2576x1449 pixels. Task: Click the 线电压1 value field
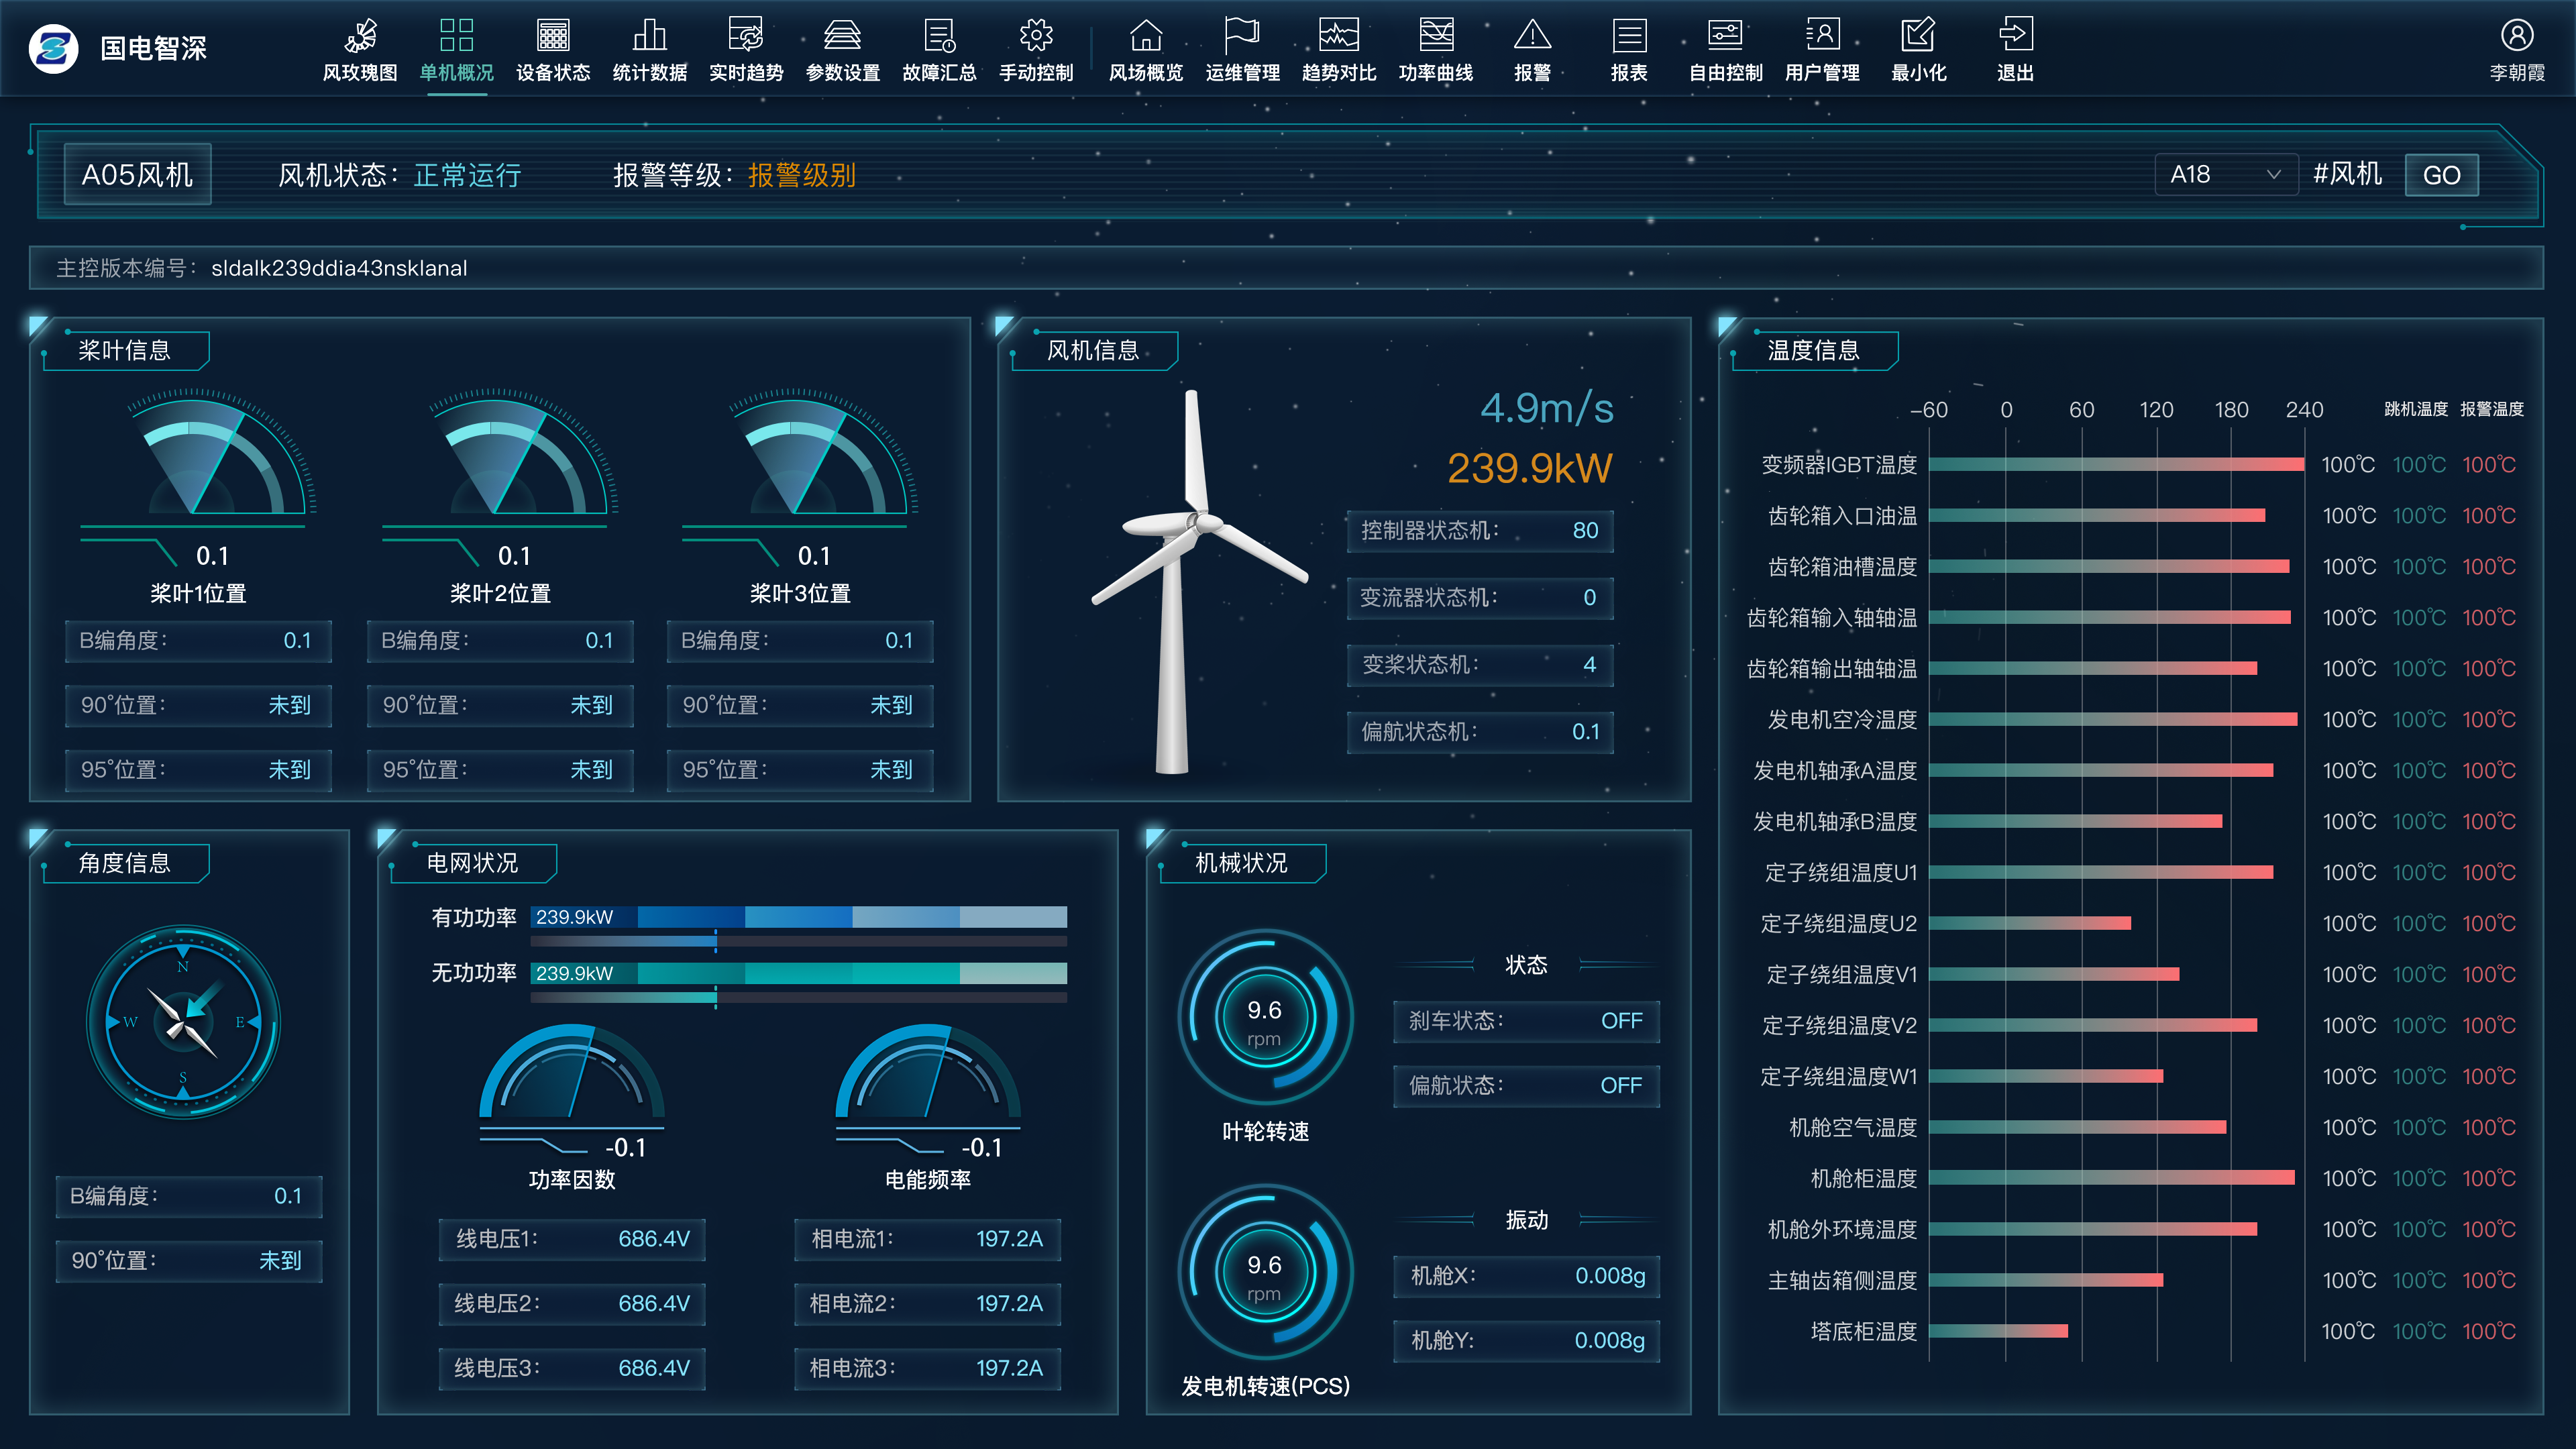571,1239
